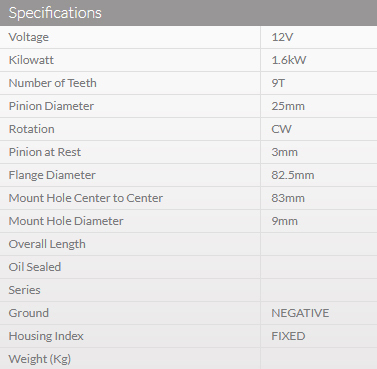
Task: Click the CW rotation value
Action: coord(281,129)
